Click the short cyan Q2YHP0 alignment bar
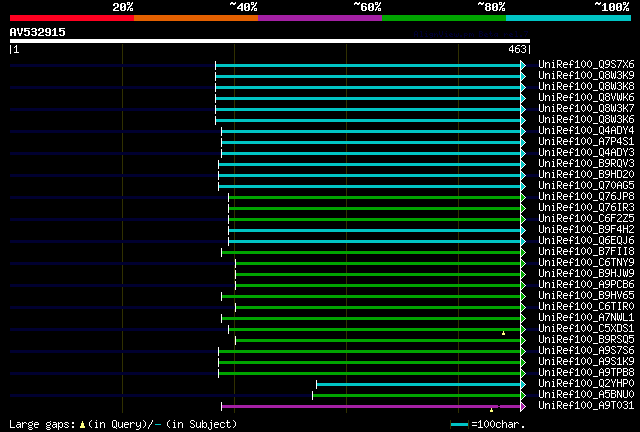The image size is (640, 432). tap(418, 384)
